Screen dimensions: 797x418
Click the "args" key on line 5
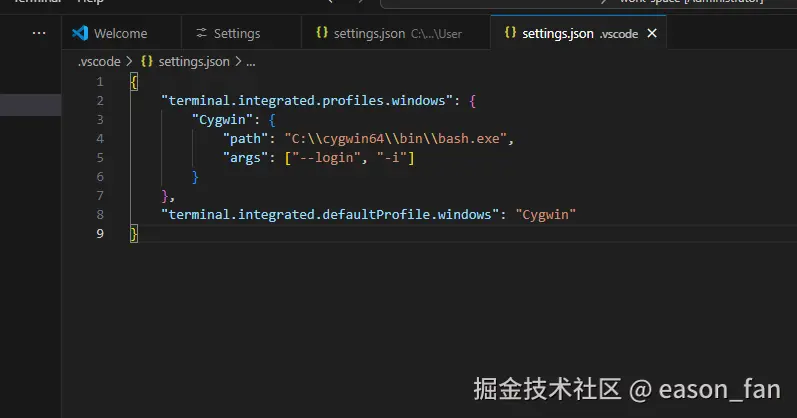[246, 158]
